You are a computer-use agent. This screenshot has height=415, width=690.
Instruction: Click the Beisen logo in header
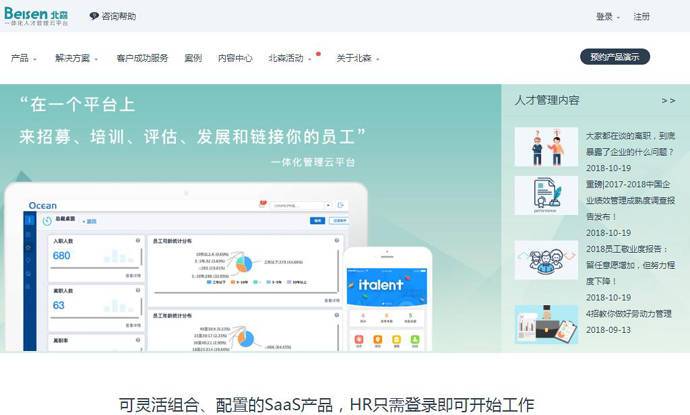[37, 16]
